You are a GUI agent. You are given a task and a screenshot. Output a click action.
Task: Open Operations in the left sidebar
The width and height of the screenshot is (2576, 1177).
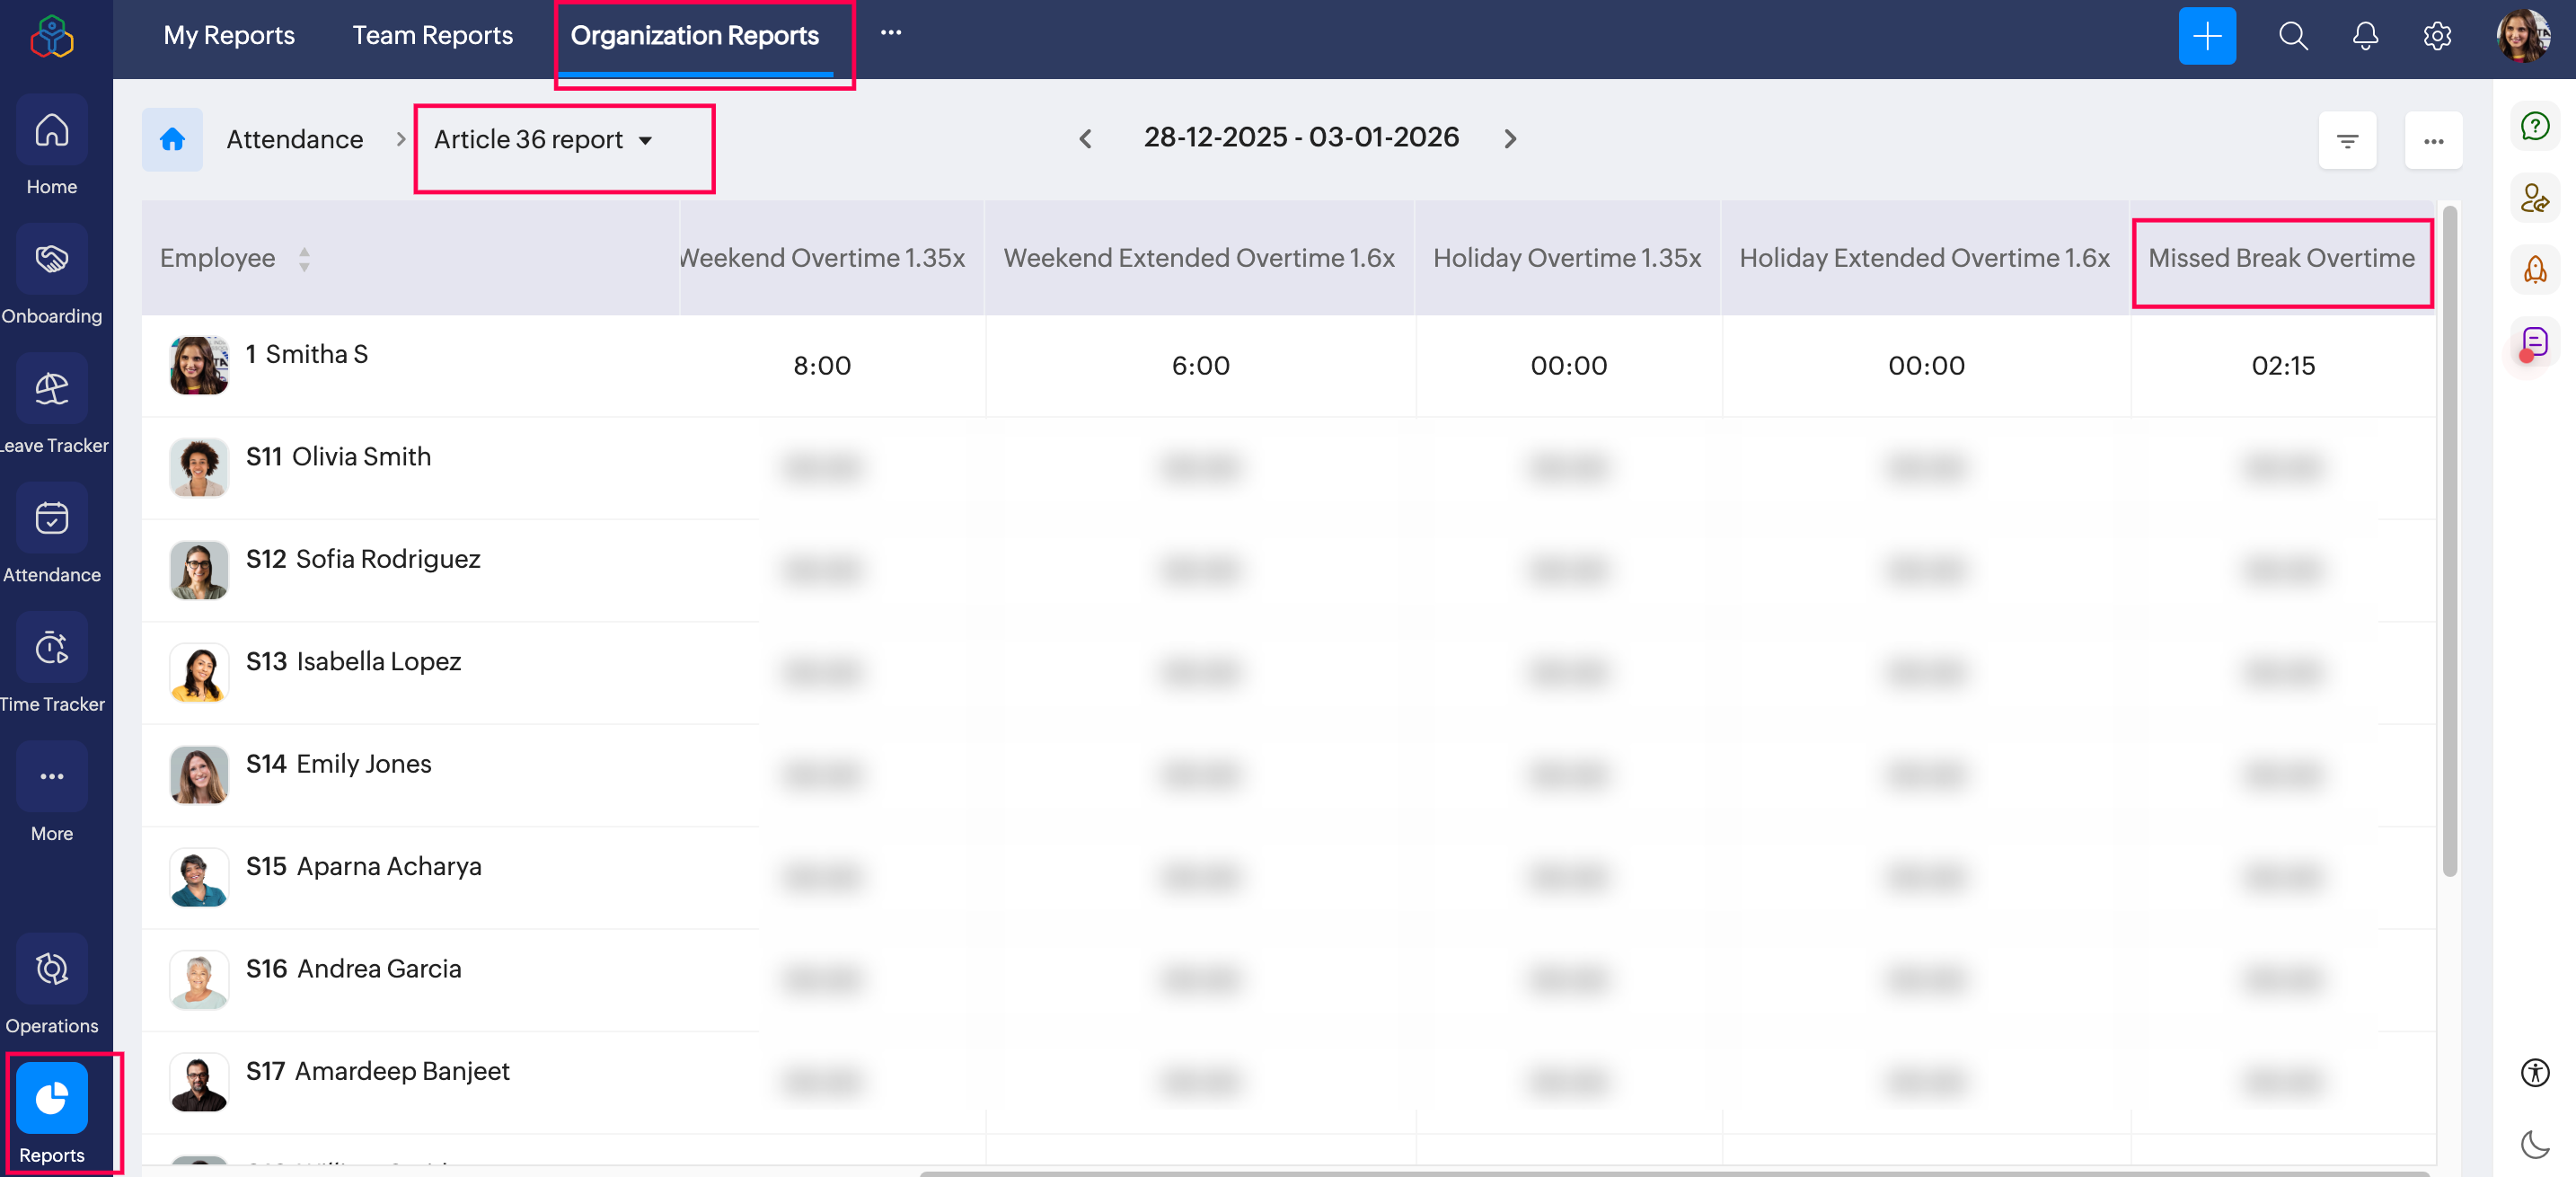click(x=52, y=969)
